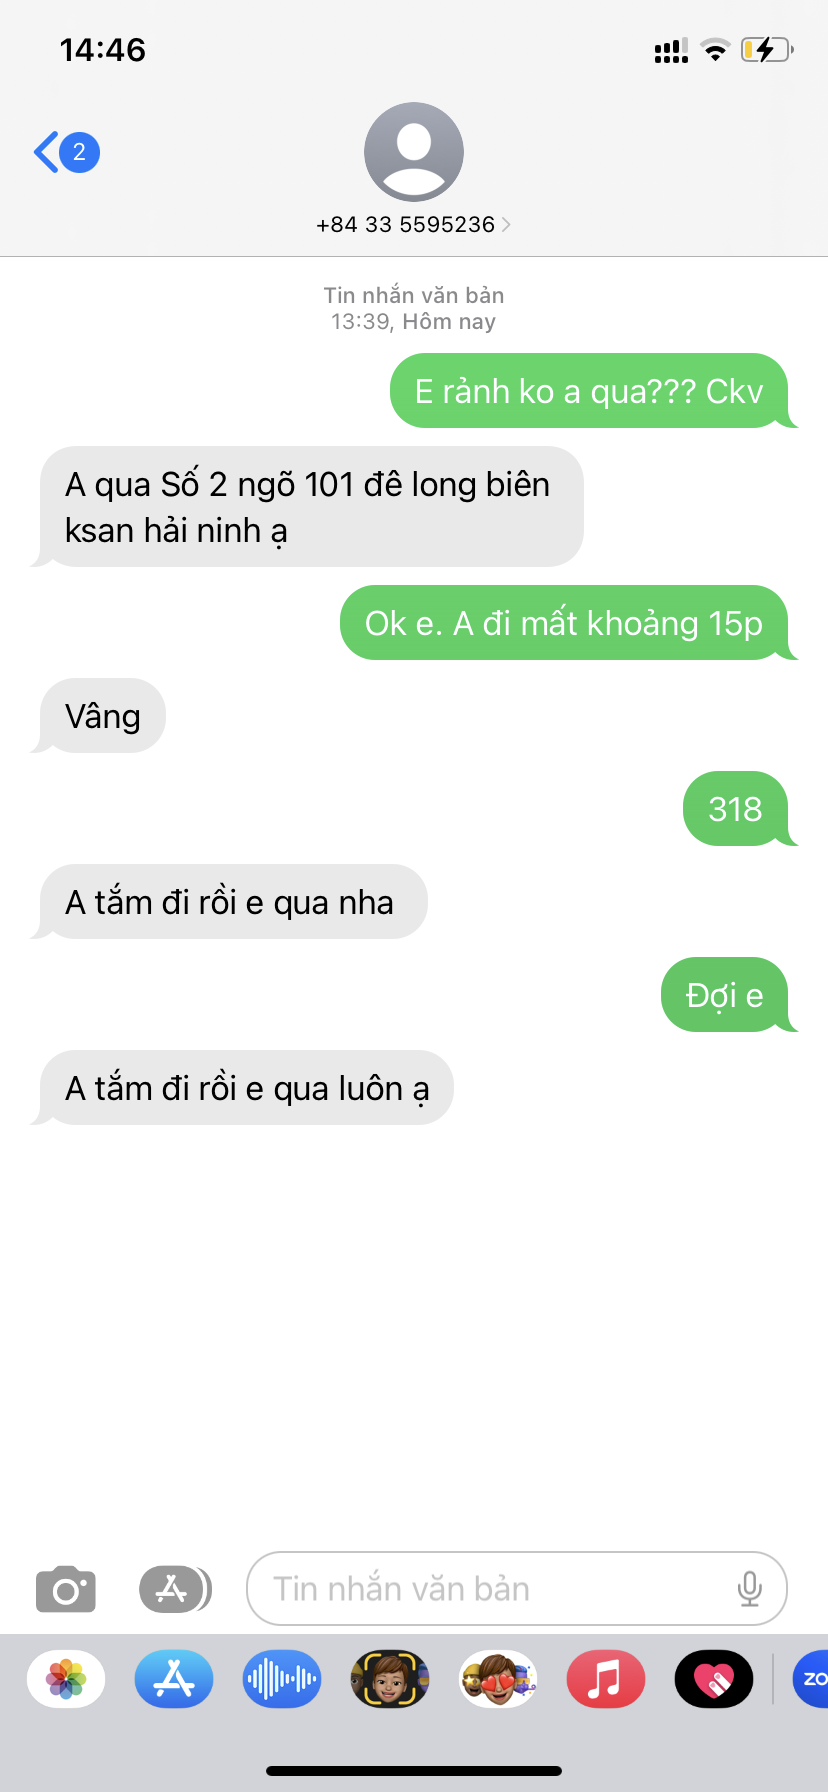Viewport: 828px width, 1792px height.
Task: Tap the '318' sent message bubble
Action: [x=737, y=808]
